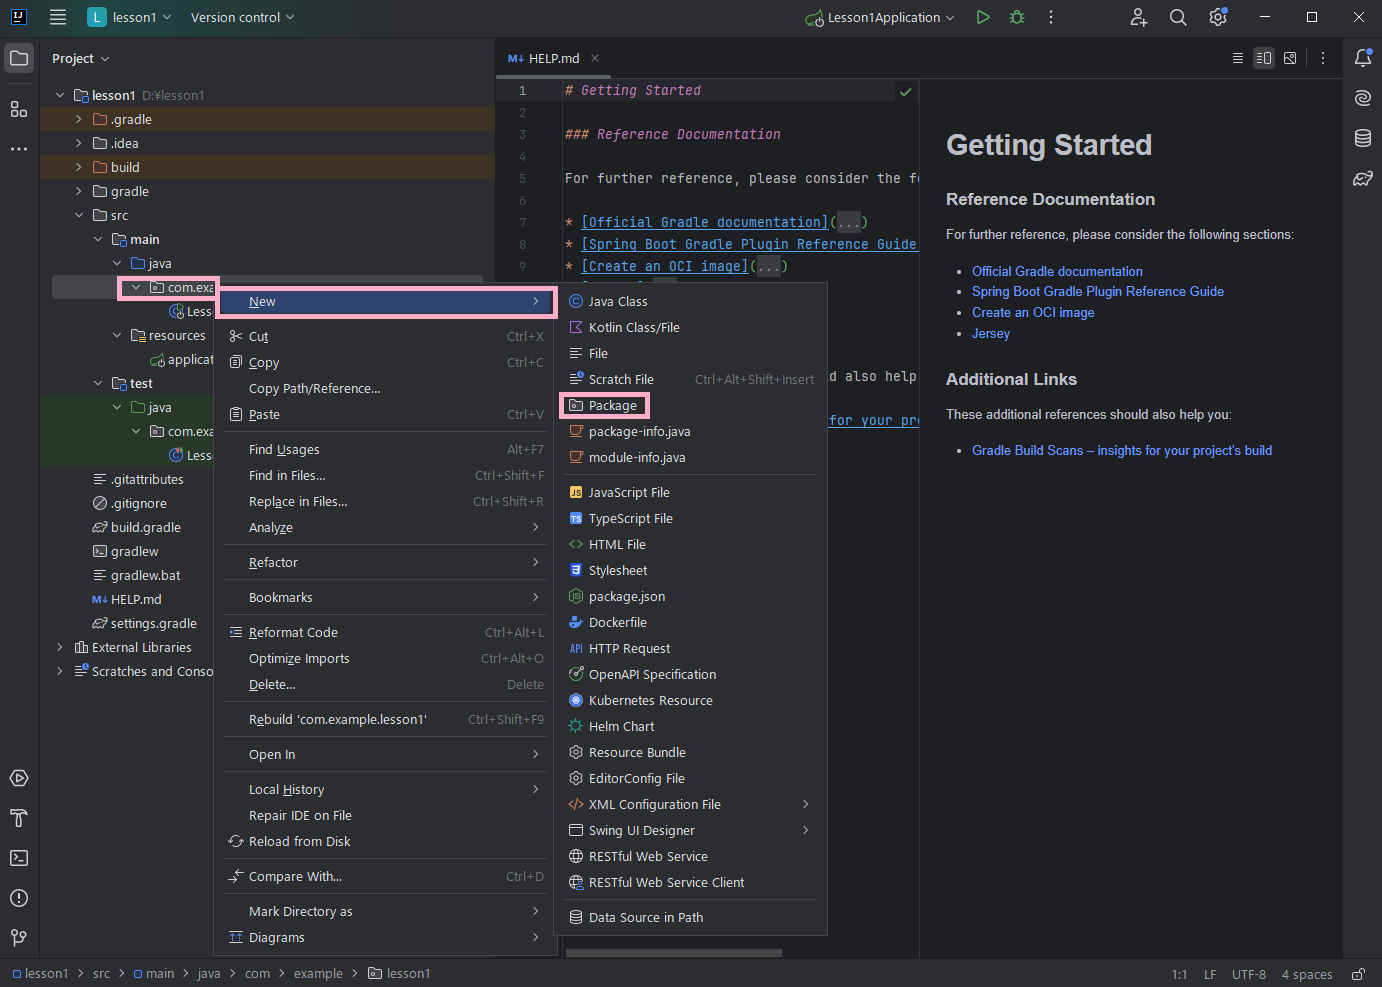Open the Build hammer tool window icon
The width and height of the screenshot is (1382, 987).
pos(19,818)
